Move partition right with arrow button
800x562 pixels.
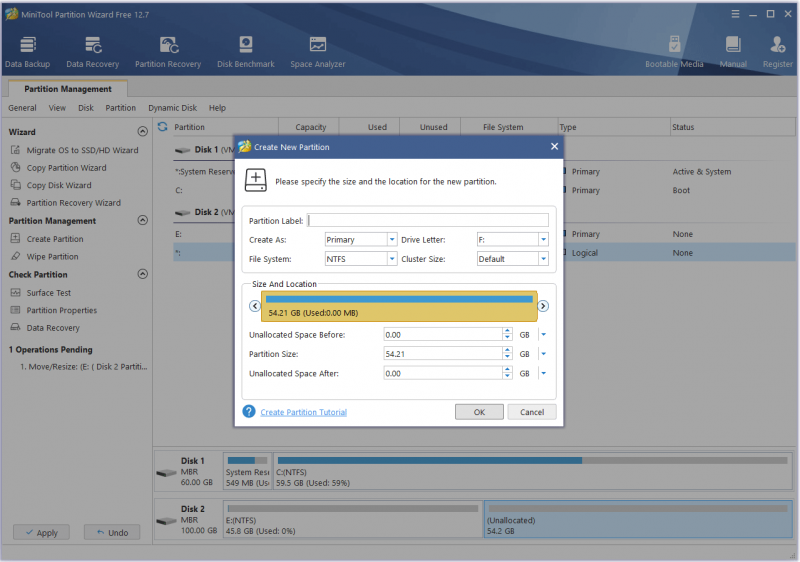(x=543, y=306)
